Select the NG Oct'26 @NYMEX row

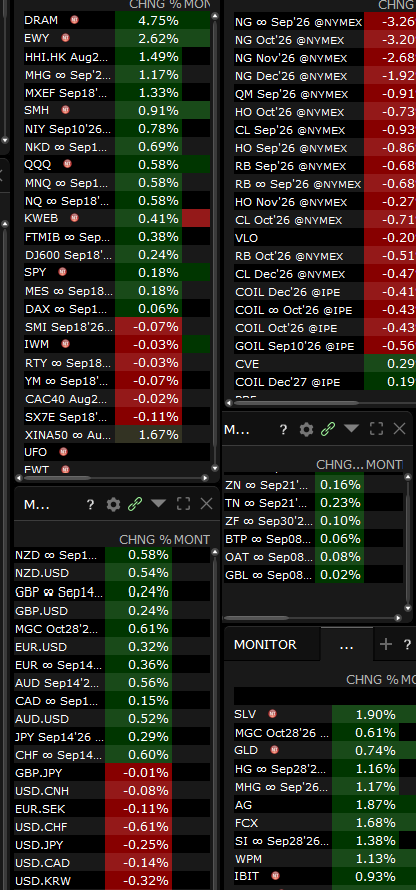coord(325,40)
